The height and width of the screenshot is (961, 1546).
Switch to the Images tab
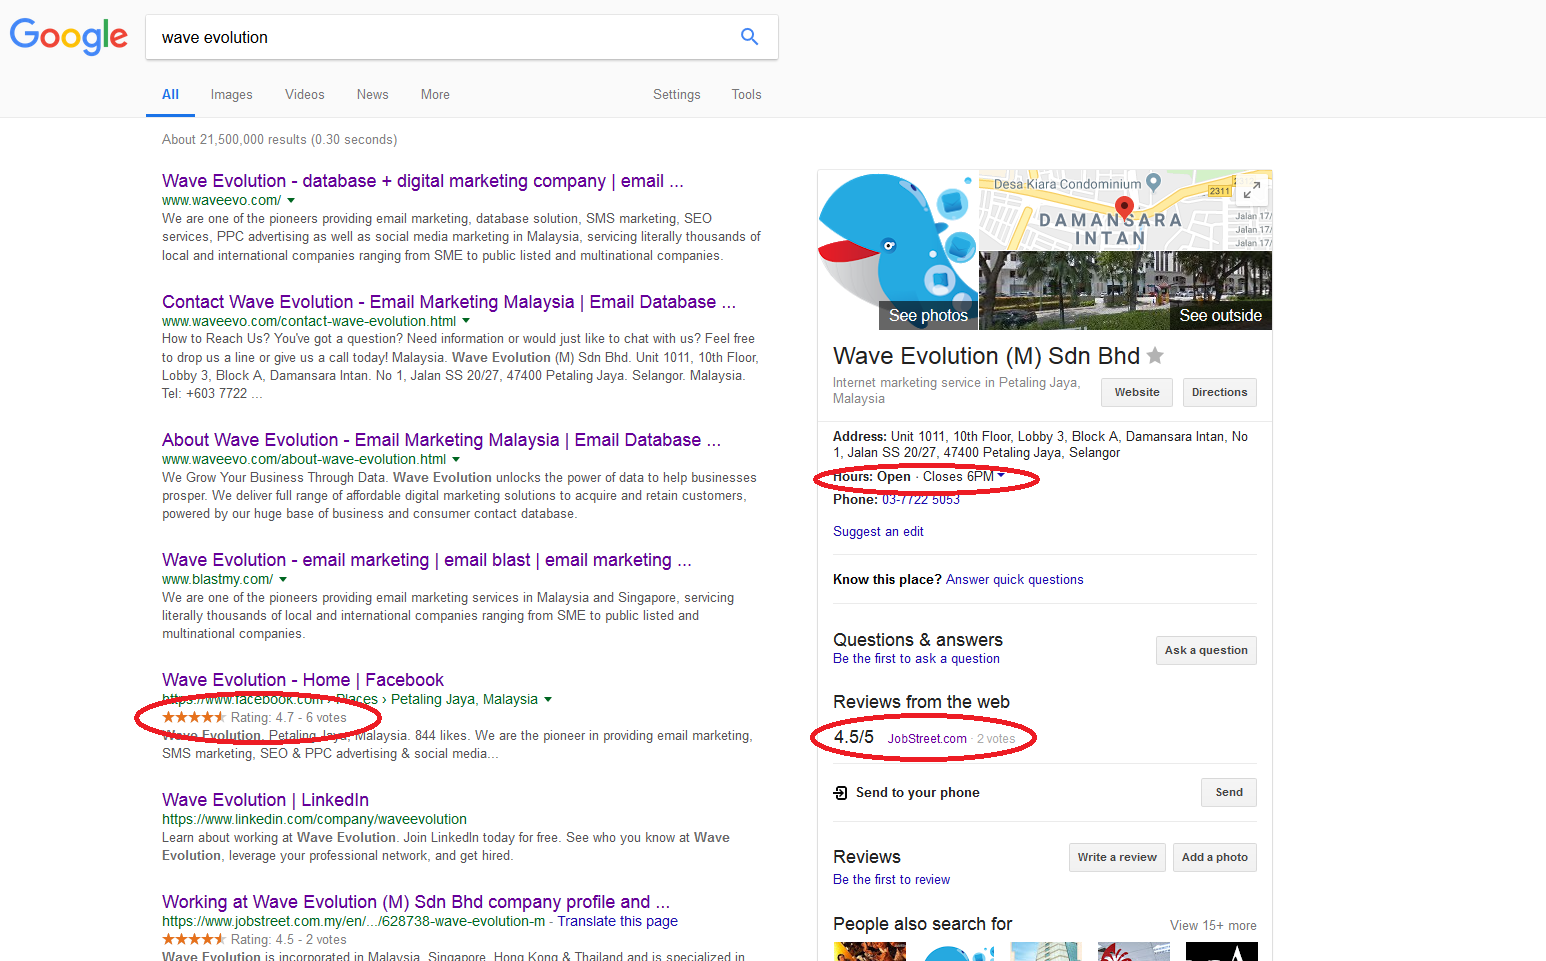coord(231,94)
